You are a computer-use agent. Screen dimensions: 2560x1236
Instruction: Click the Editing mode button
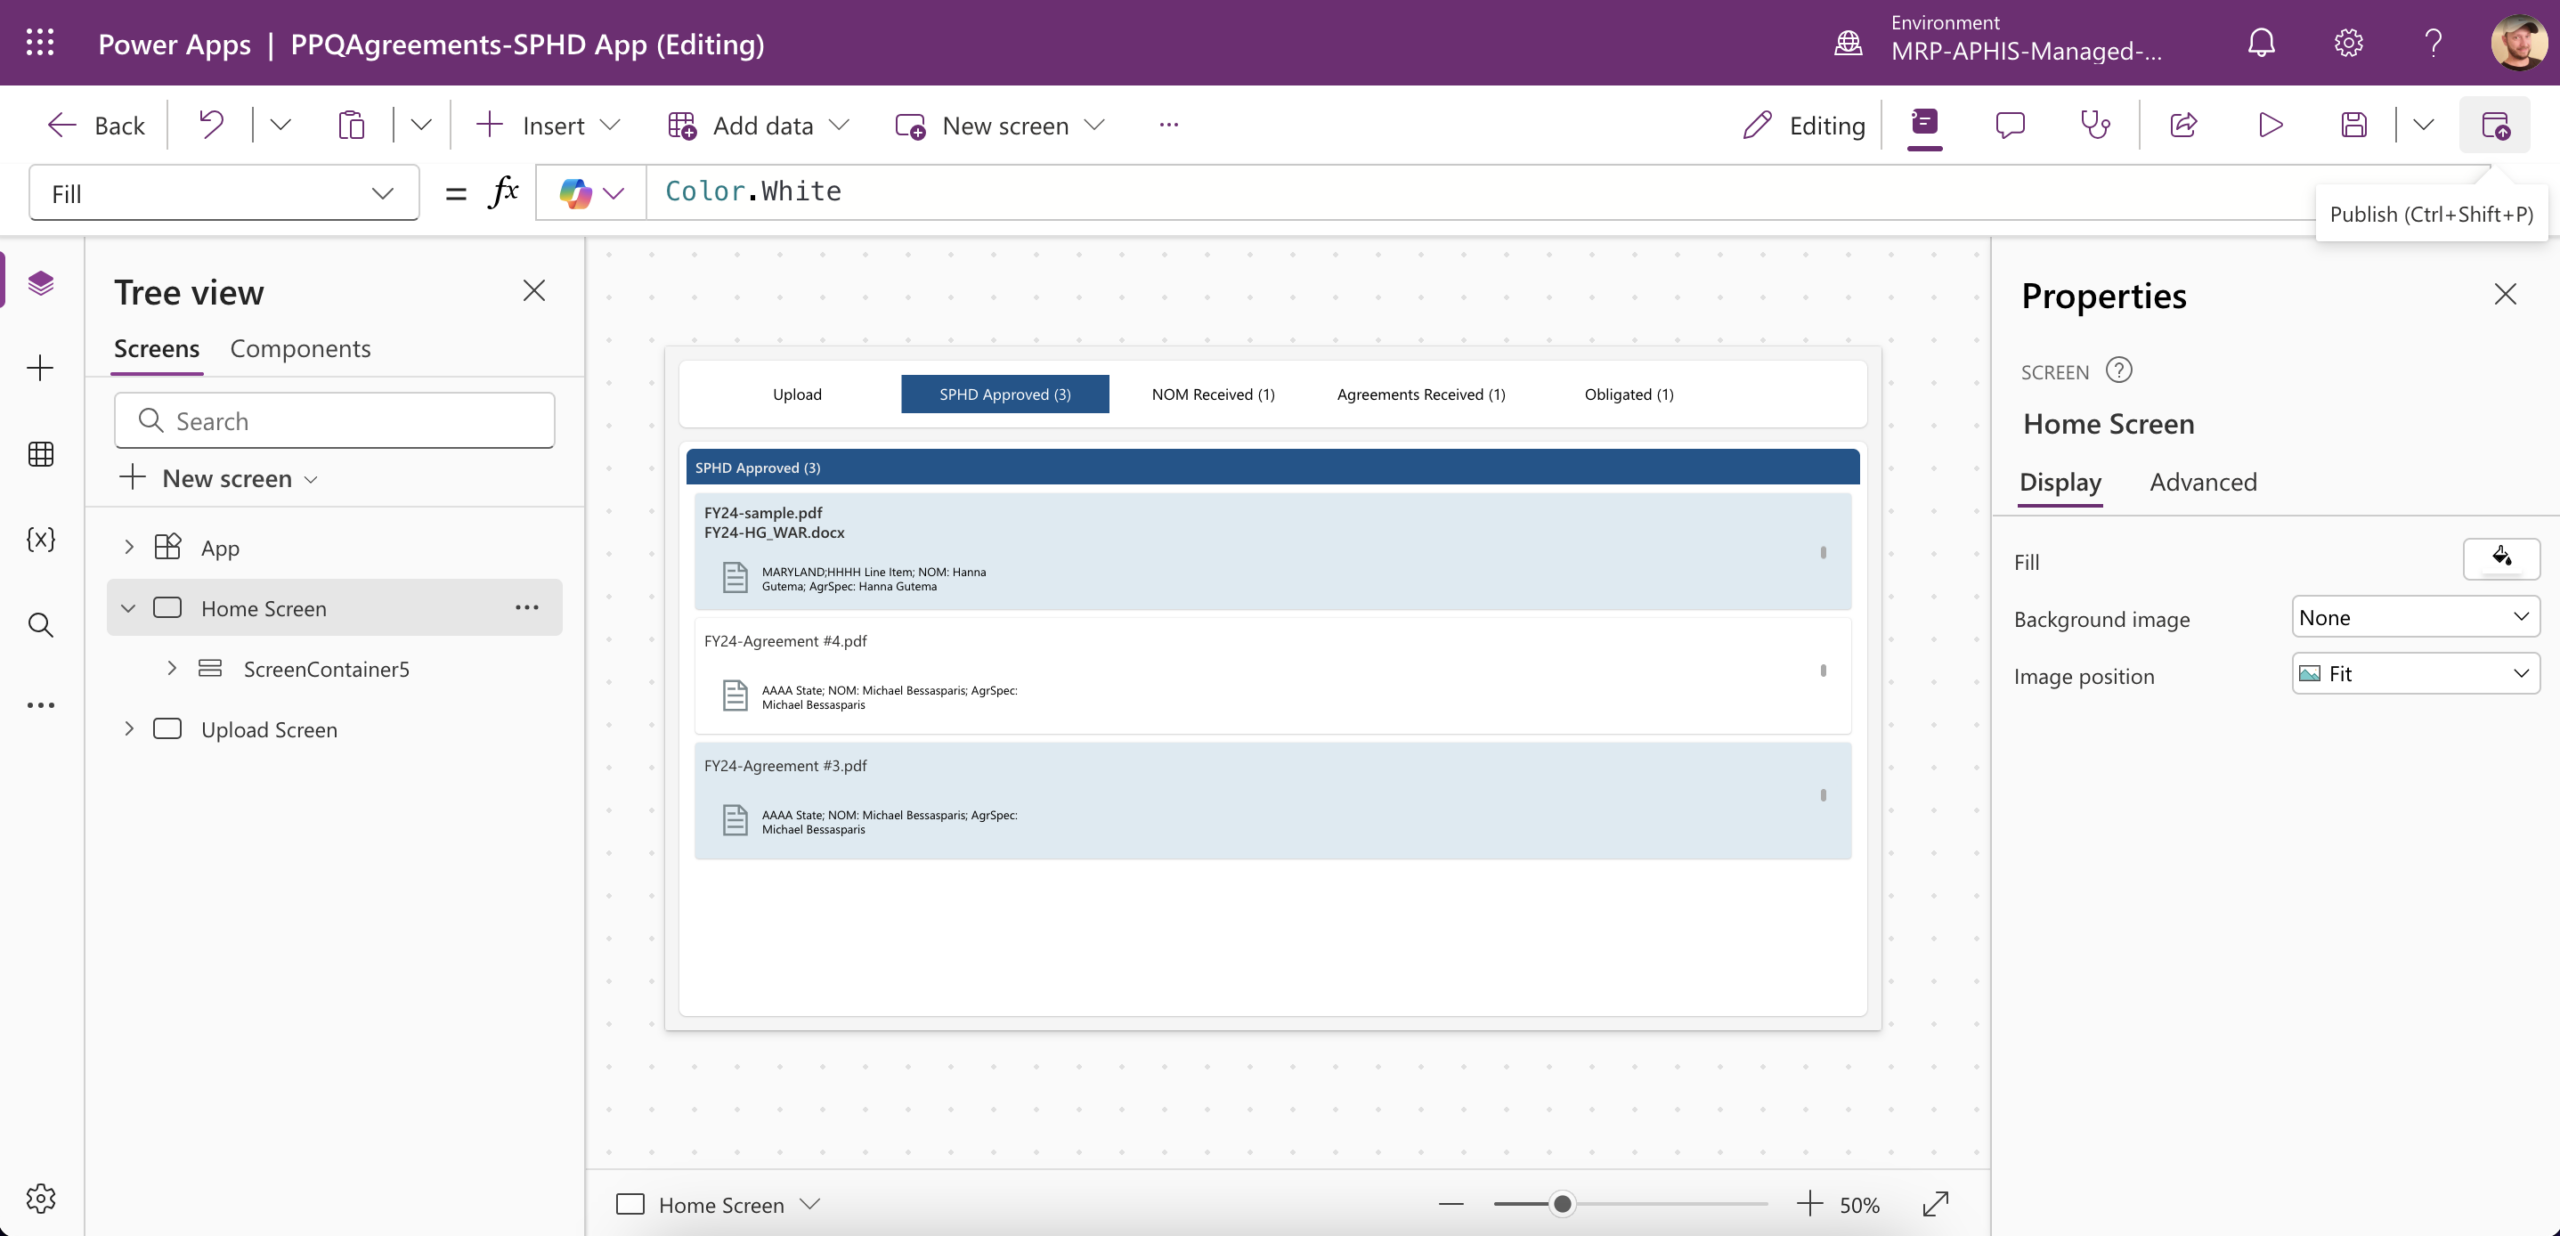coord(1804,125)
